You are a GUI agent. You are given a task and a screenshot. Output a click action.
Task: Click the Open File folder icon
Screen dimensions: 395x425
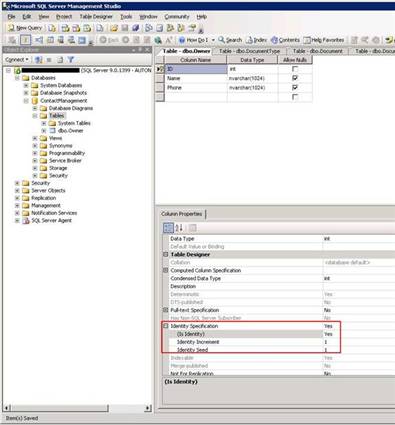(114, 28)
